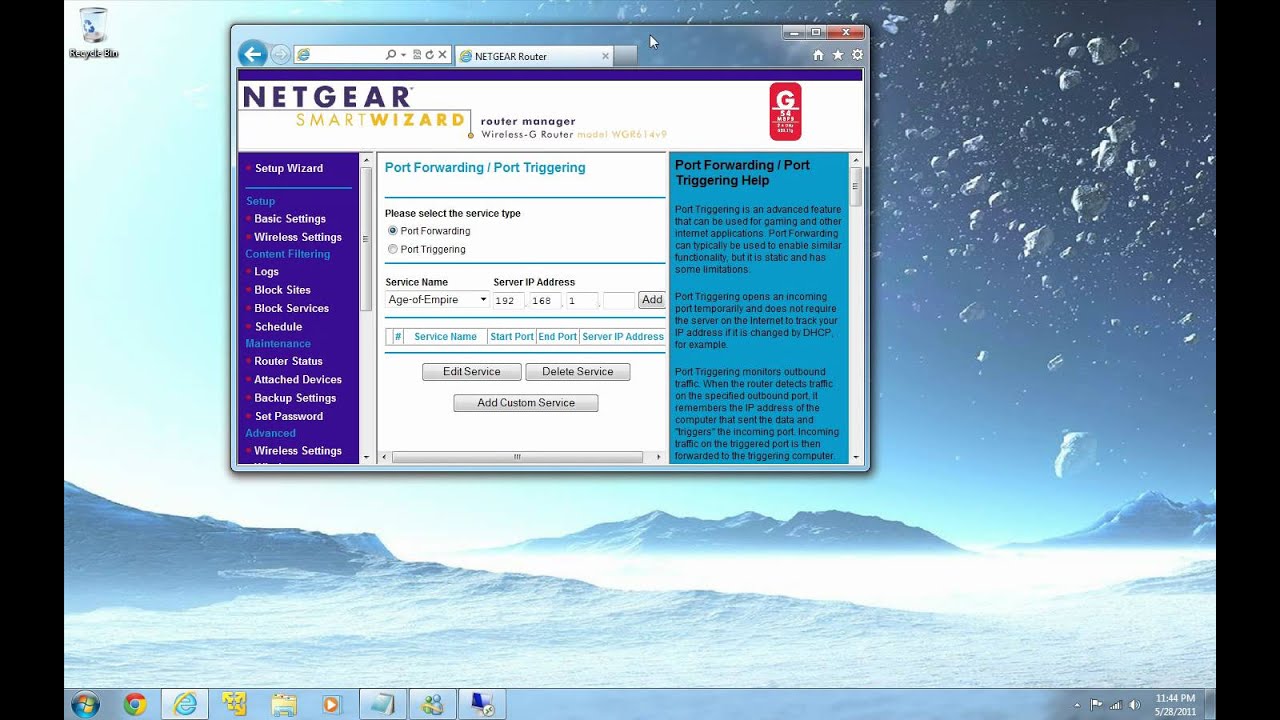
Task: Open the Notepad taskbar icon
Action: pyautogui.click(x=381, y=704)
